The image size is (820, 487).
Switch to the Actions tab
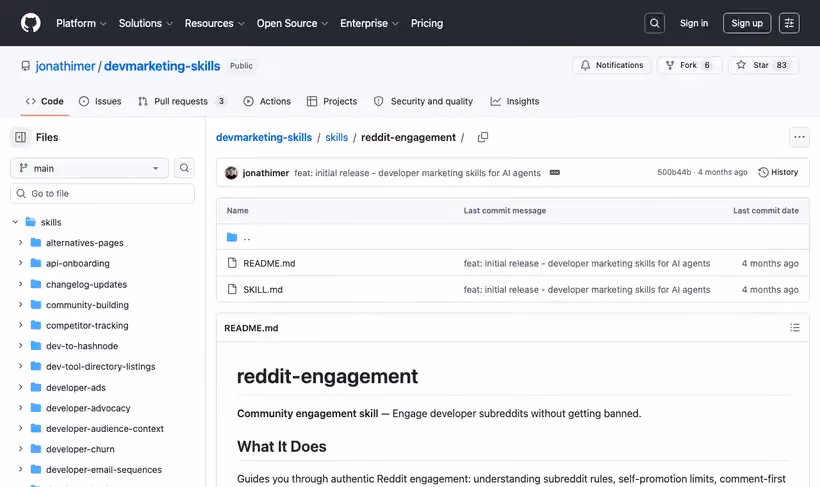267,101
